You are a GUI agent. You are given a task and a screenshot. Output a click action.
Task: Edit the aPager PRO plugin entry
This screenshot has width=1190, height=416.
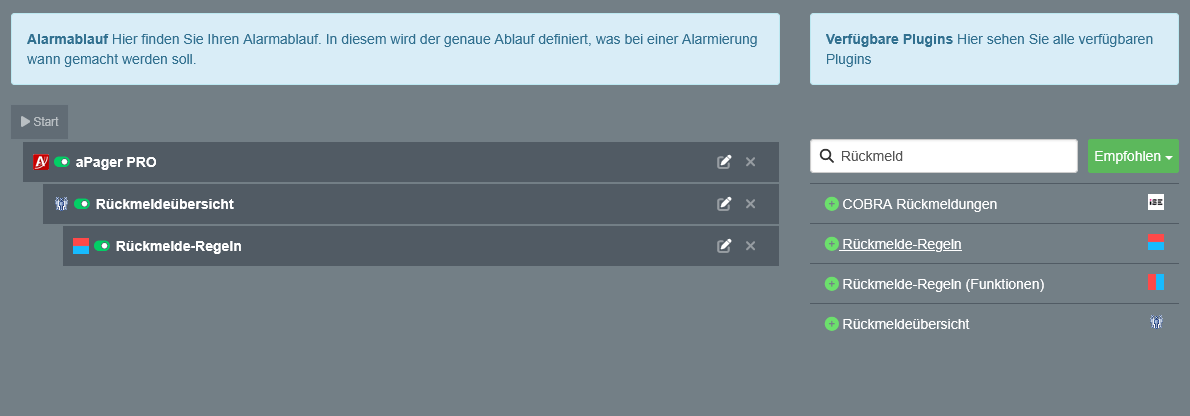(x=724, y=162)
